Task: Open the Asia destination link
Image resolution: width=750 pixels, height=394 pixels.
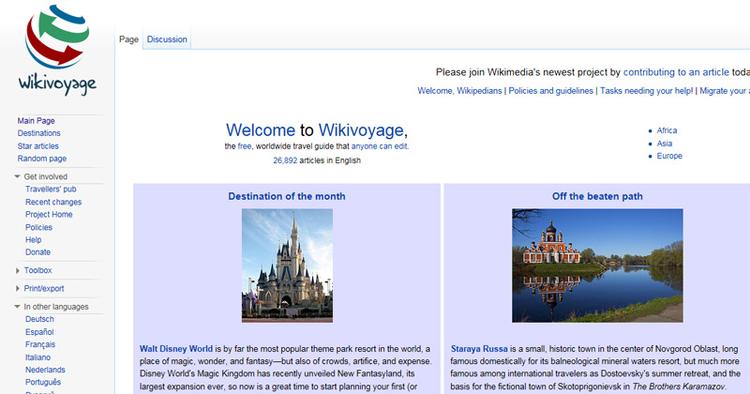Action: point(664,143)
